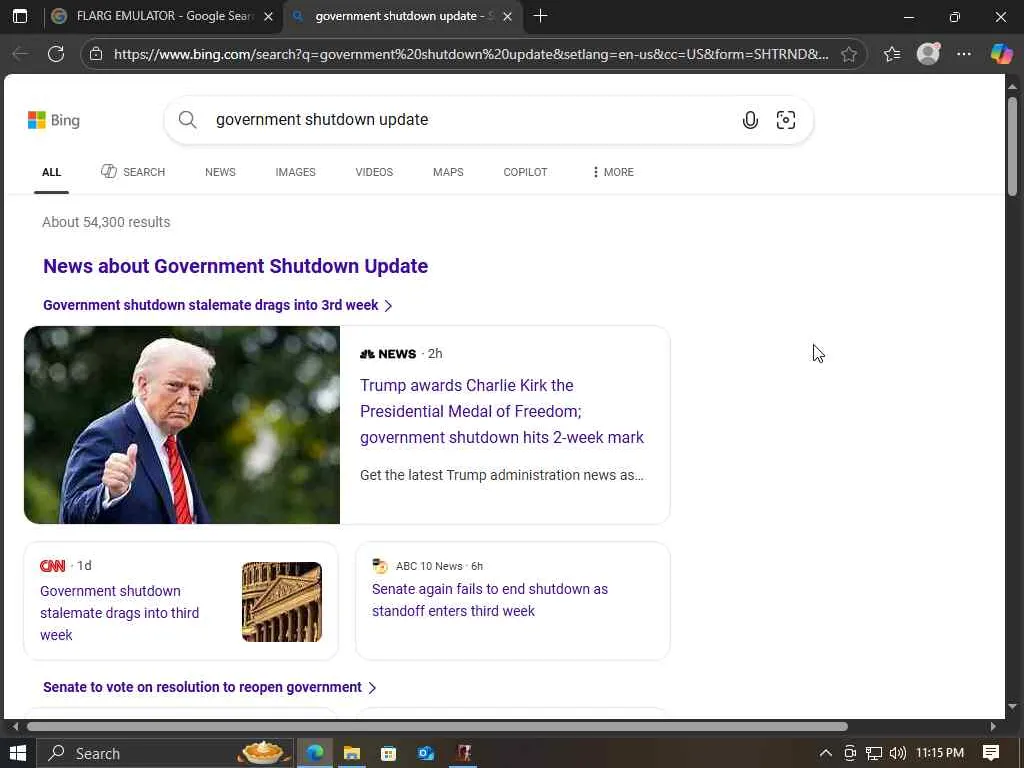Switch to the MAPS tab

click(448, 172)
